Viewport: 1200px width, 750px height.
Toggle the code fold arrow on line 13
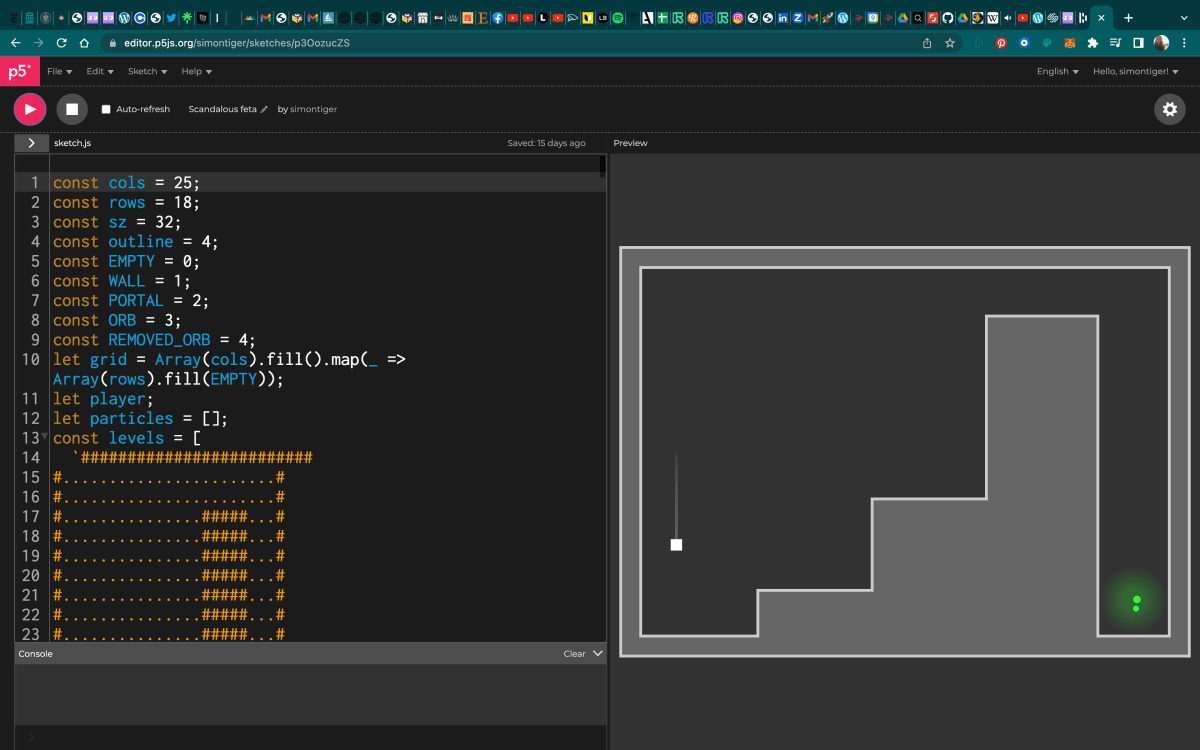(x=44, y=438)
